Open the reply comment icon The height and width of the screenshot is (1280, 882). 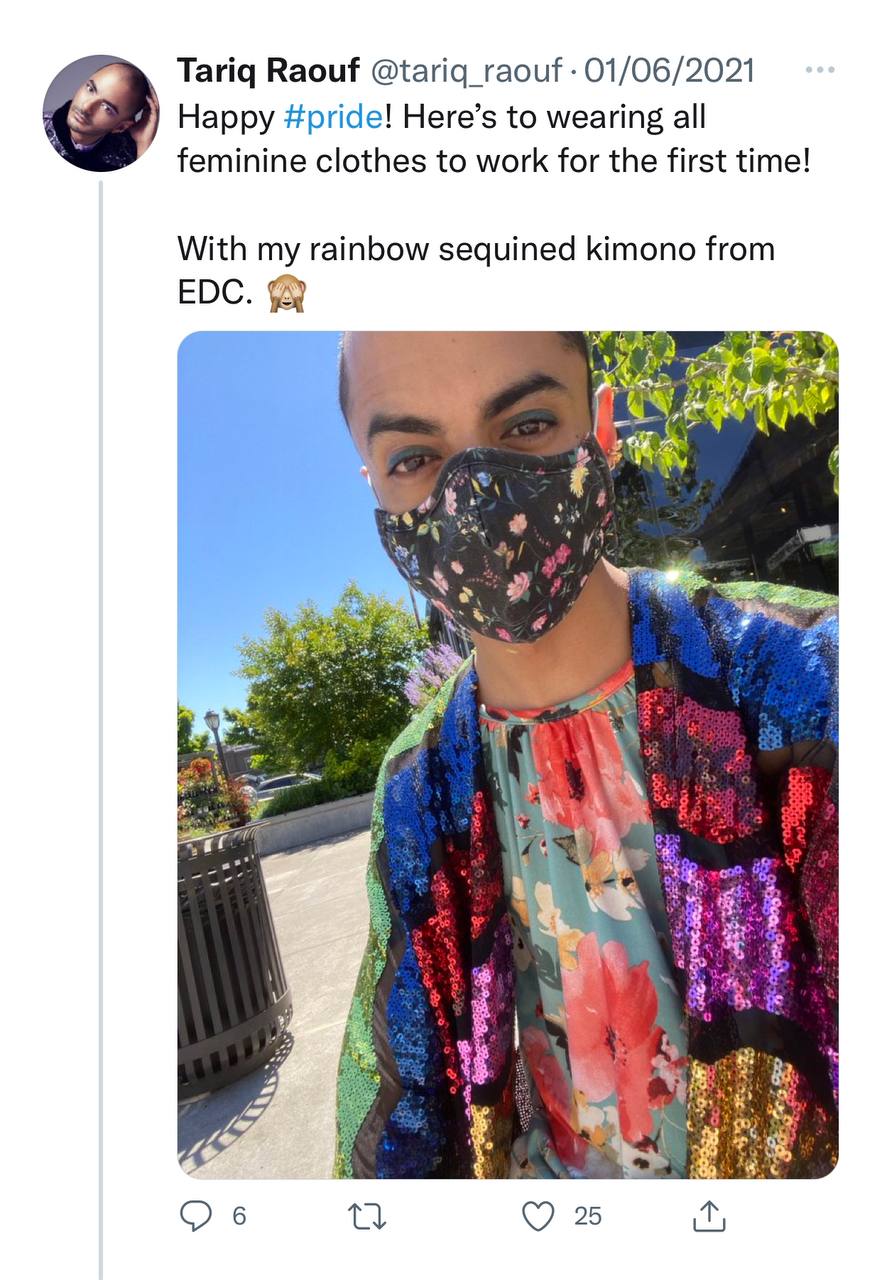(x=194, y=1215)
